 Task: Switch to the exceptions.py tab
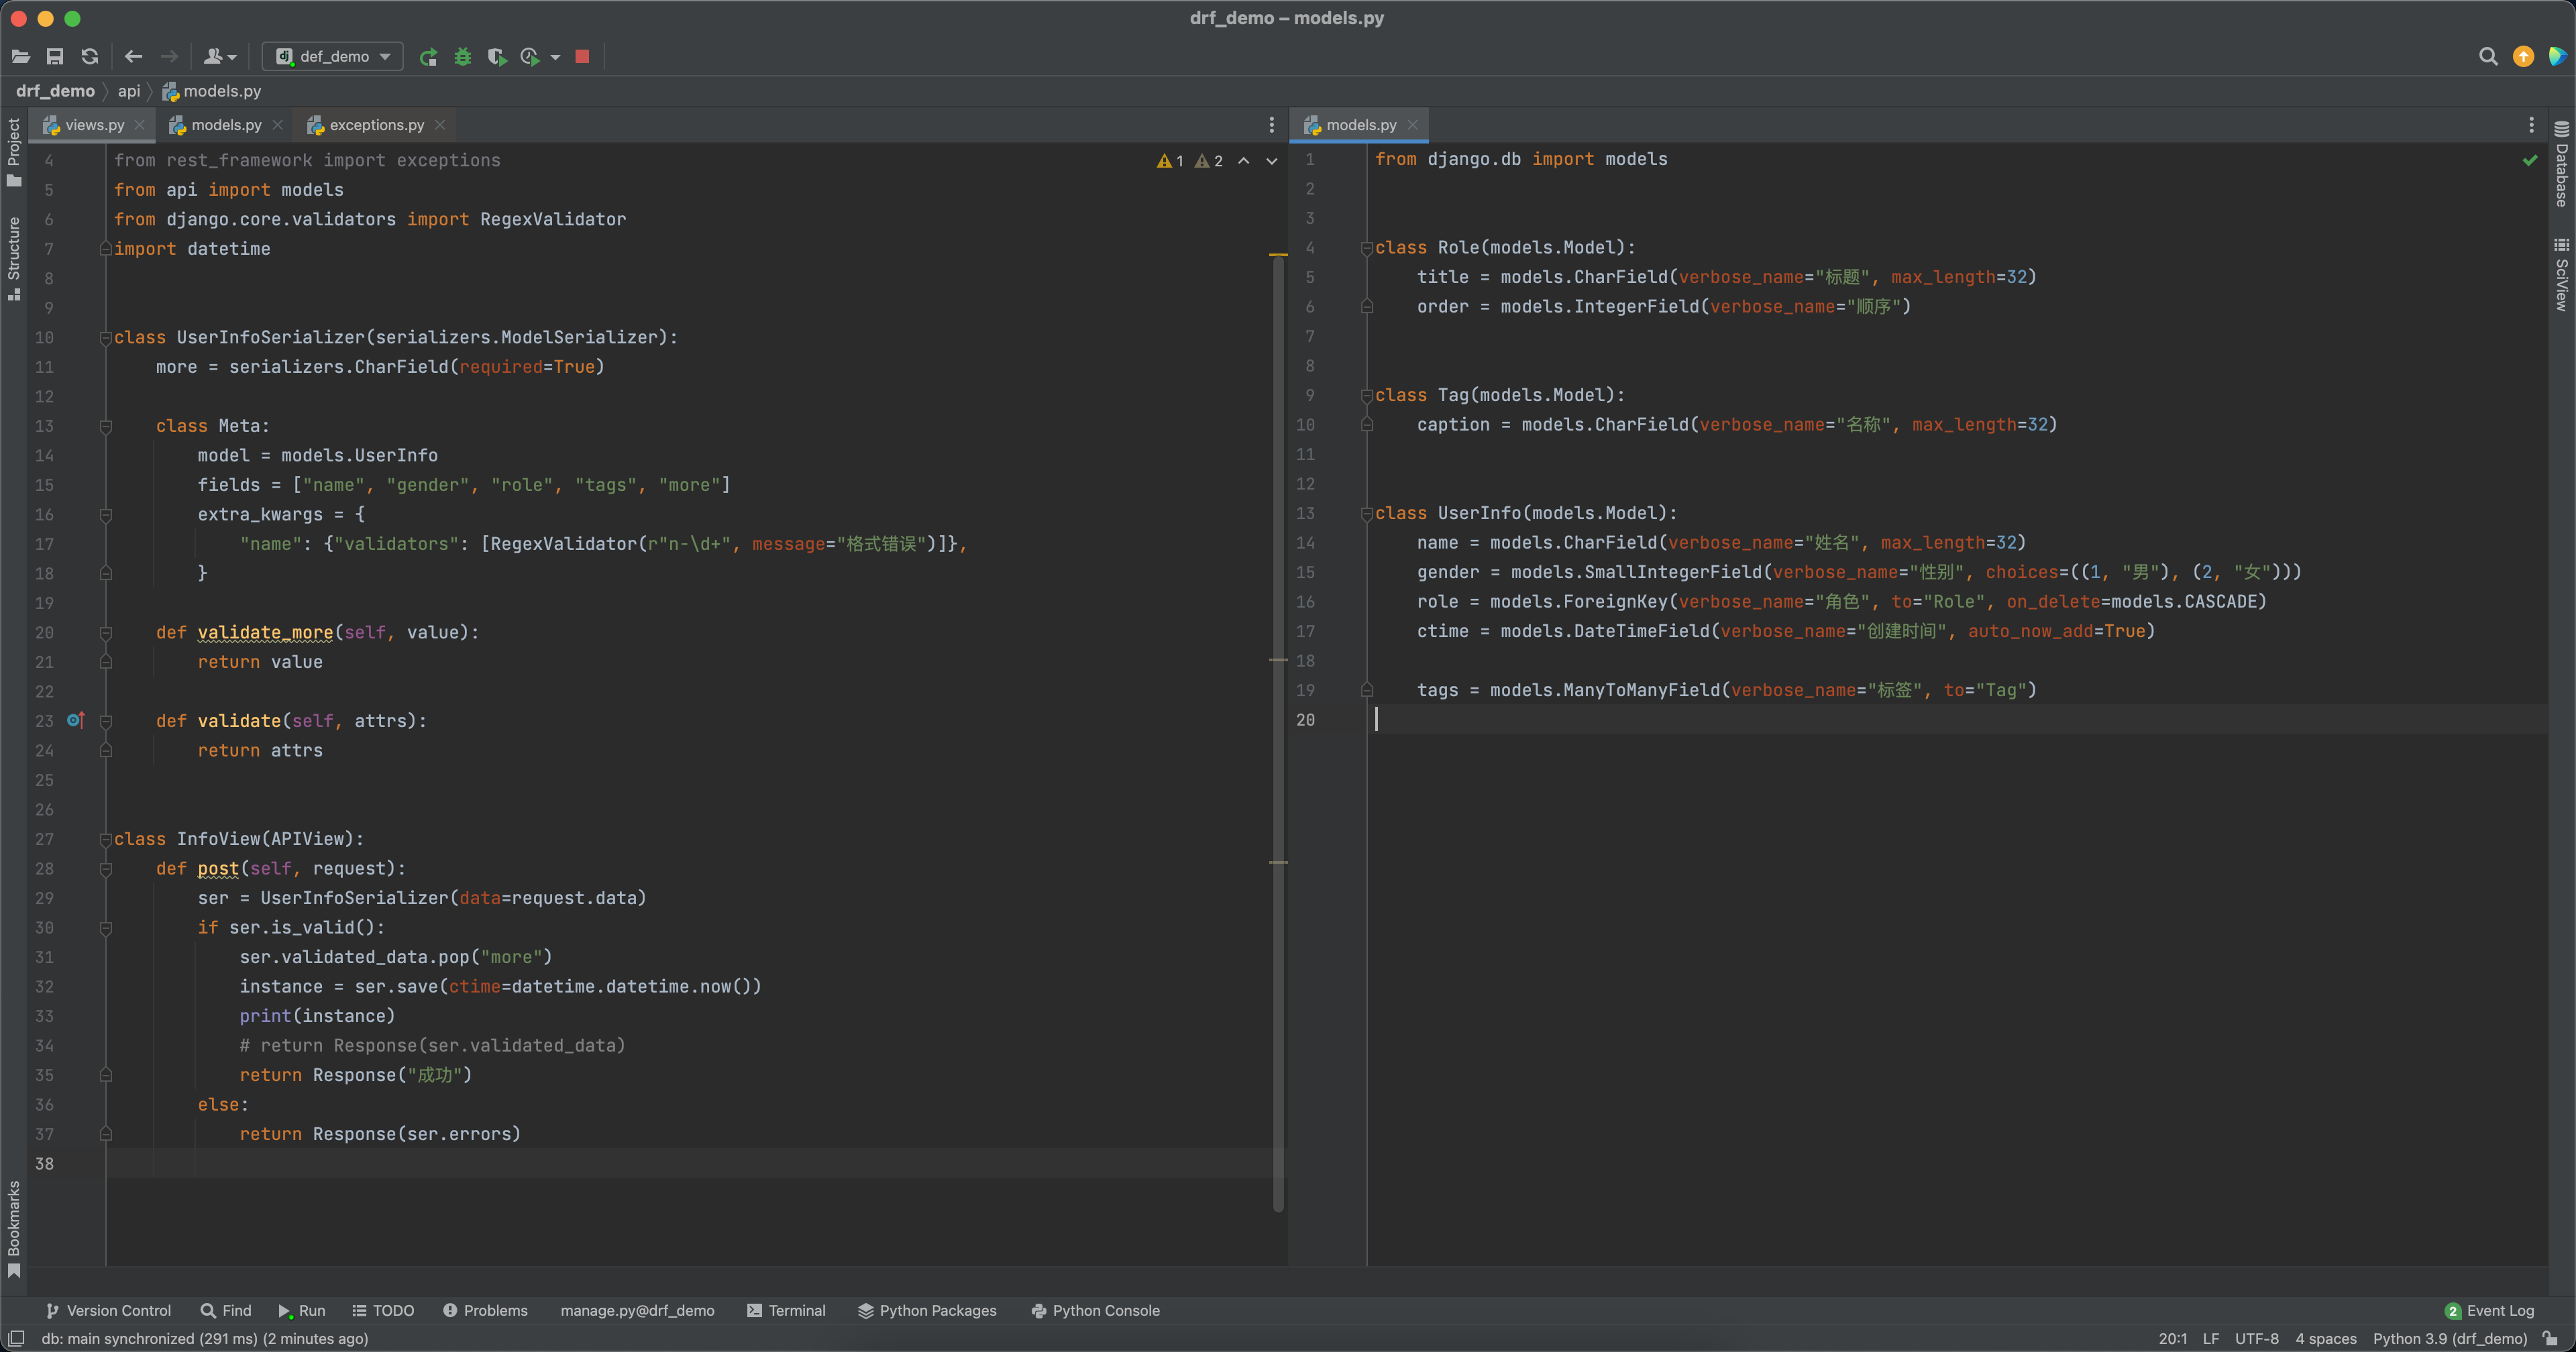pyautogui.click(x=376, y=125)
